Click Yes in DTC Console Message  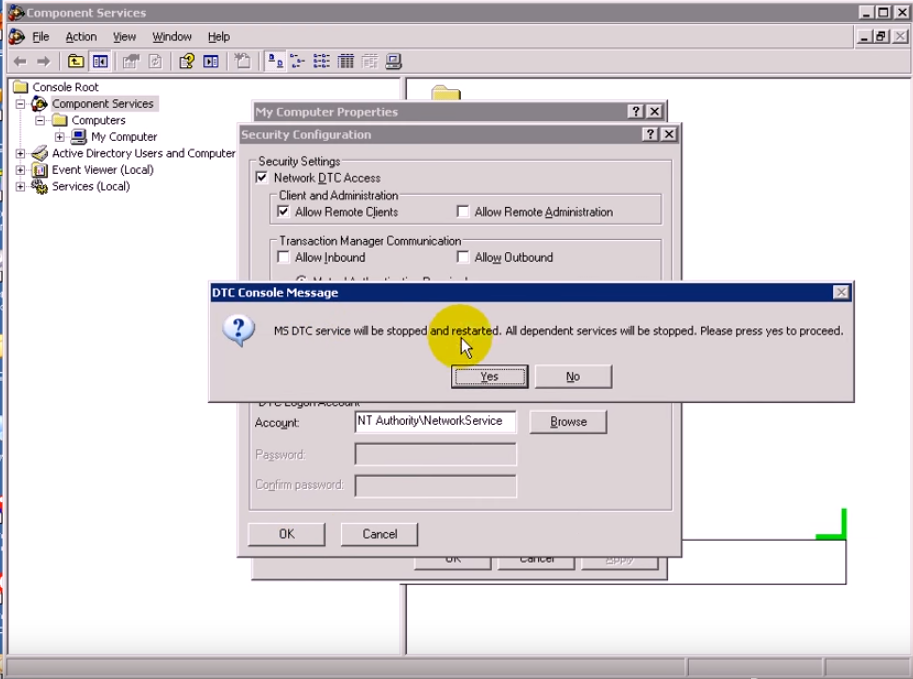490,377
